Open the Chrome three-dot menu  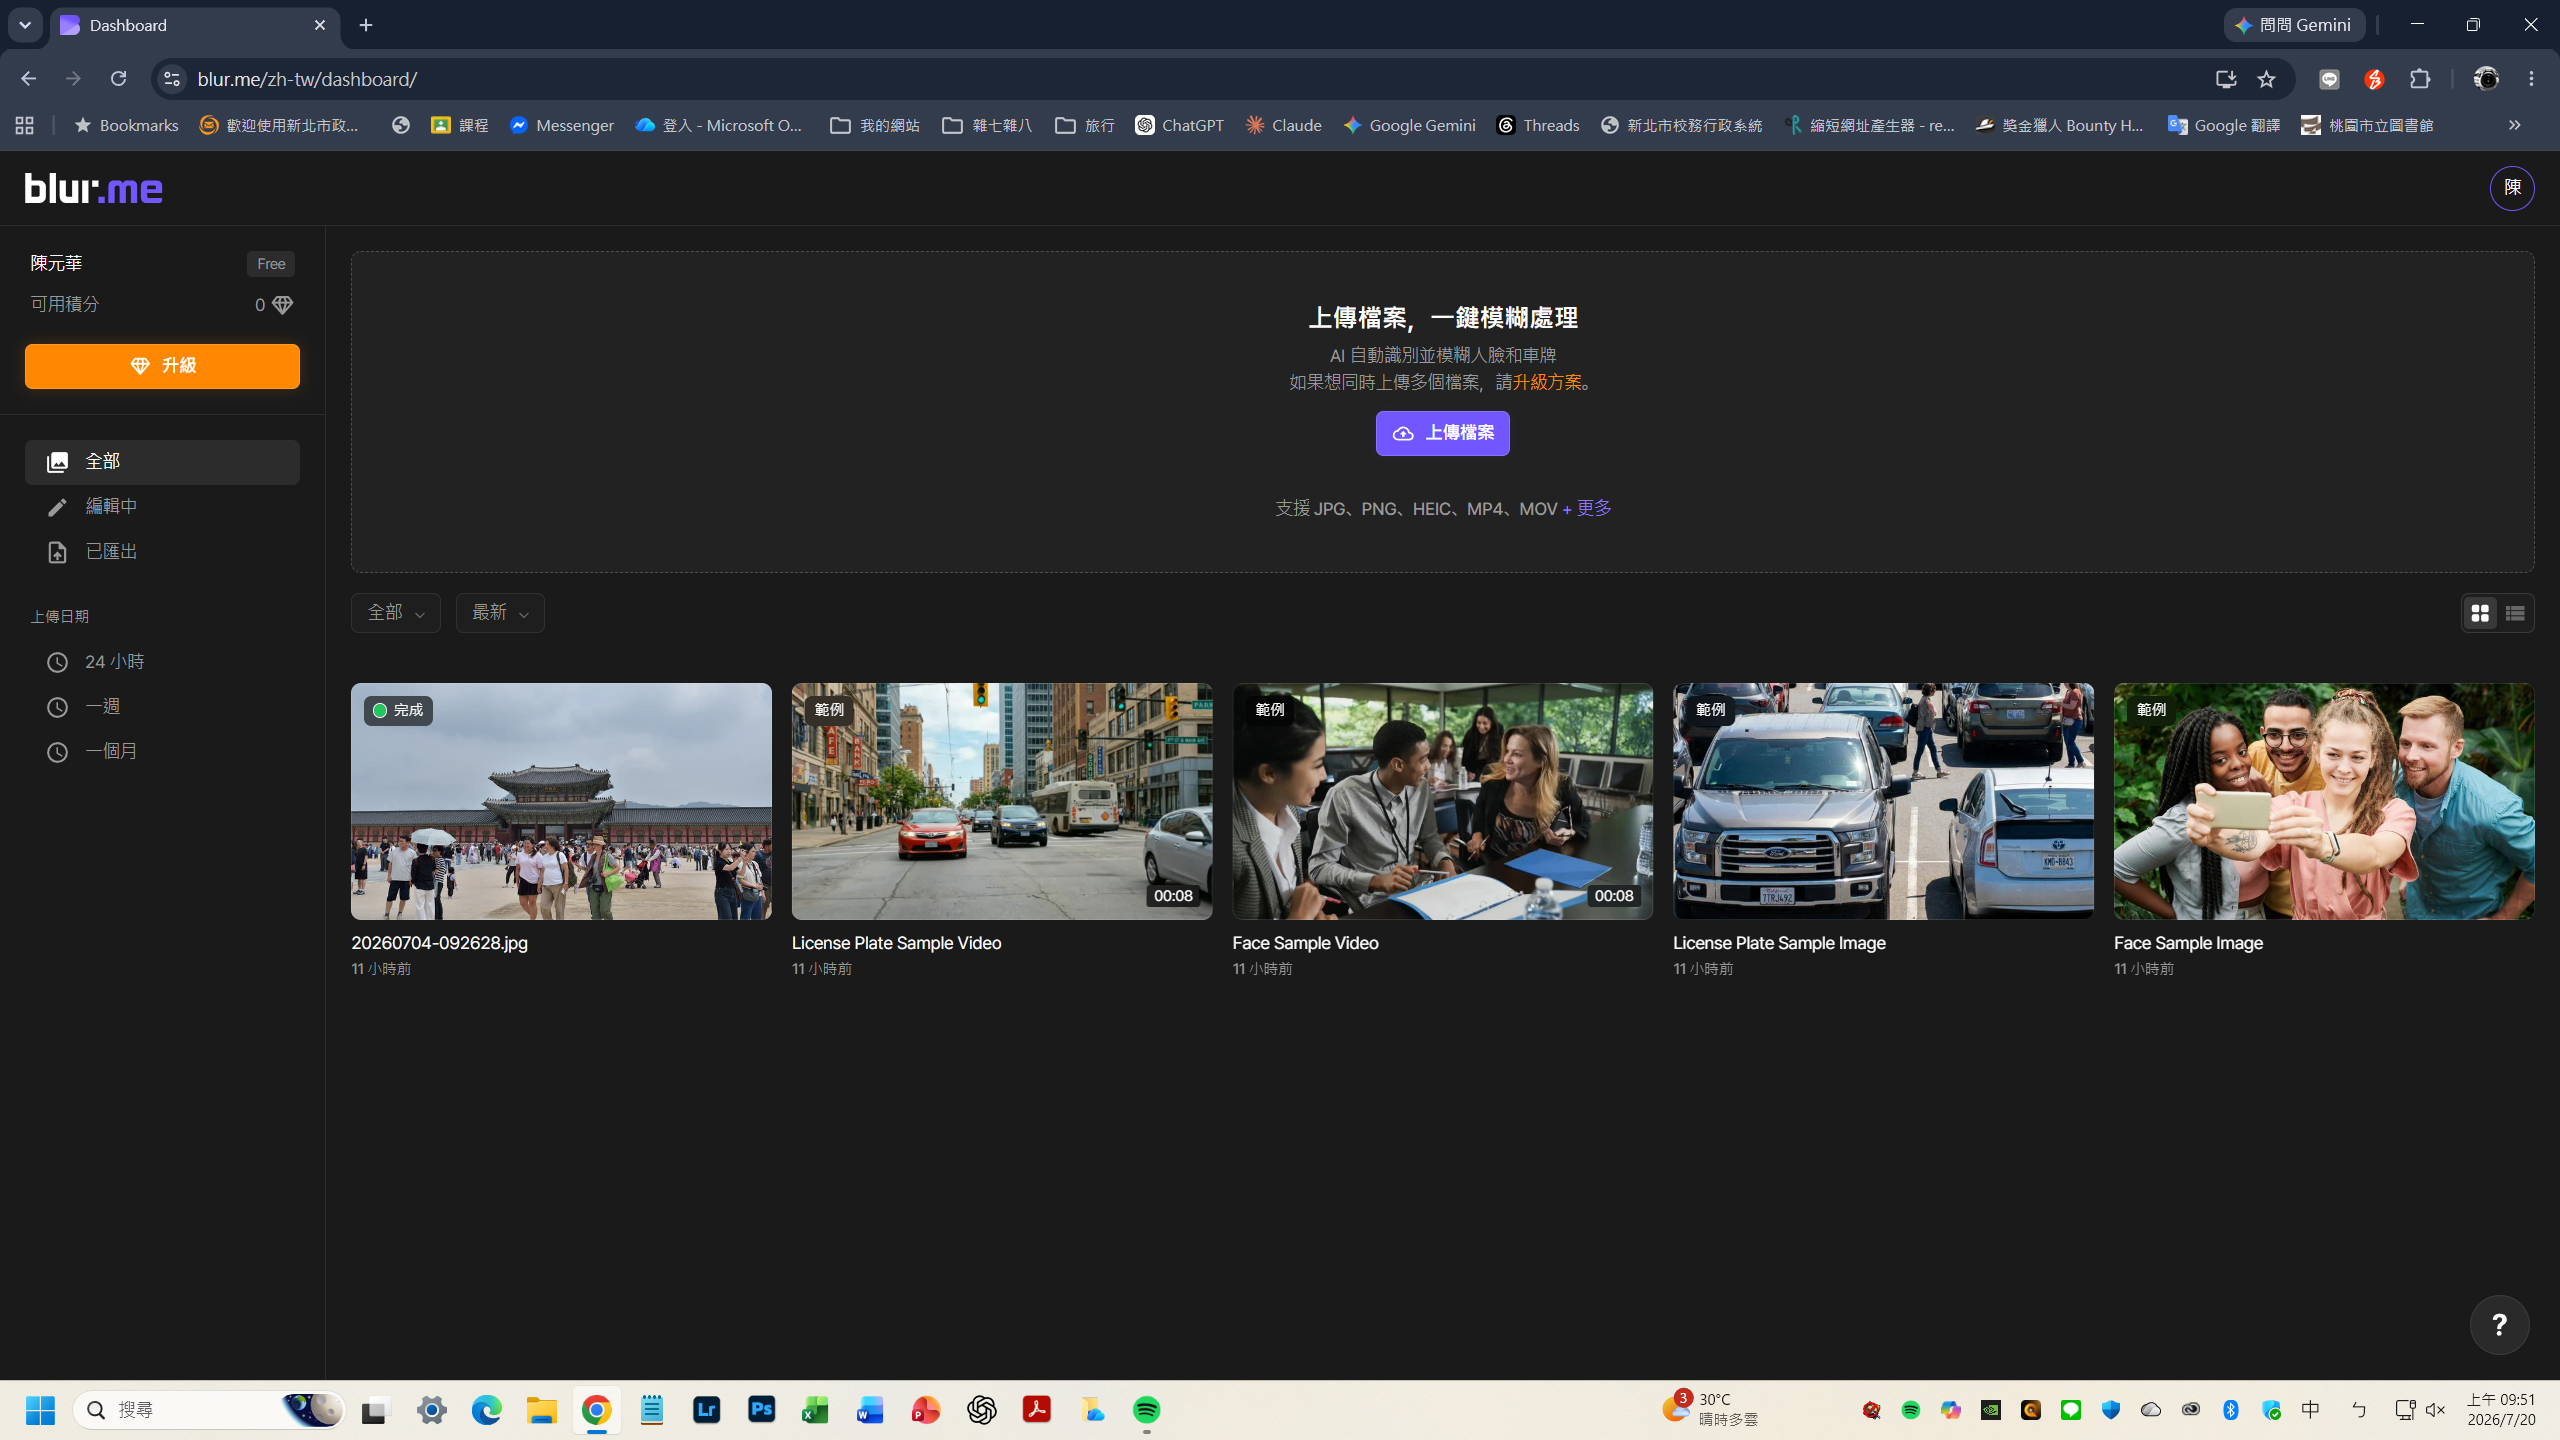(2532, 79)
